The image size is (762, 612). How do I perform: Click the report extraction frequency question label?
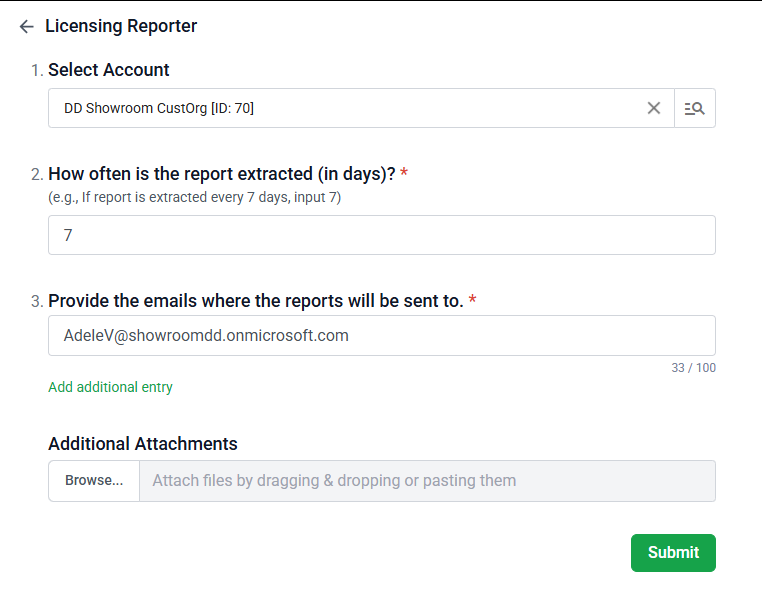pyautogui.click(x=221, y=174)
